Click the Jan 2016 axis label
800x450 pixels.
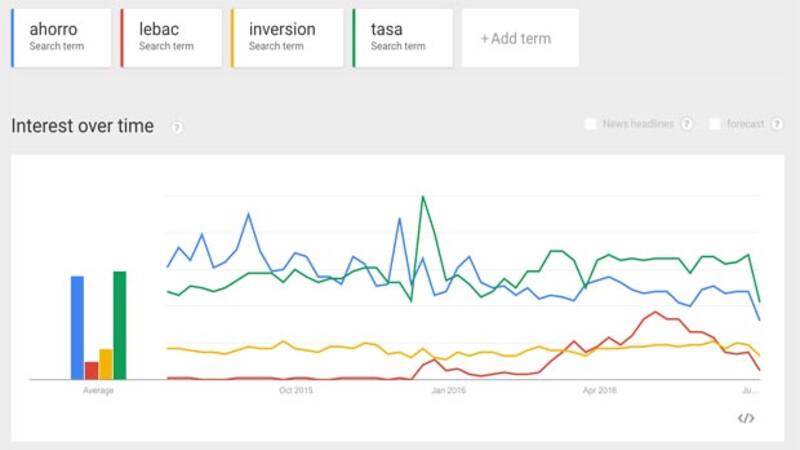click(448, 391)
